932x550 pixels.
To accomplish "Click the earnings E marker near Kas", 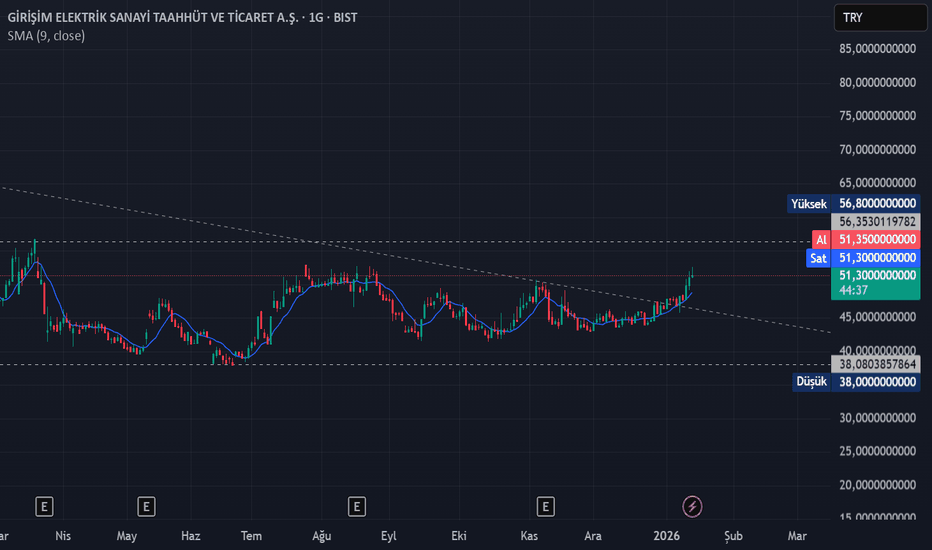I will click(x=546, y=507).
